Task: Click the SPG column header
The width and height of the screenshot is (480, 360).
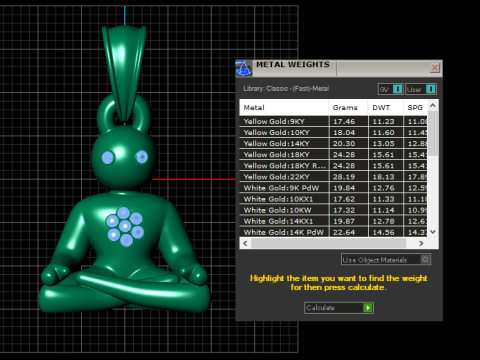Action: pyautogui.click(x=415, y=108)
